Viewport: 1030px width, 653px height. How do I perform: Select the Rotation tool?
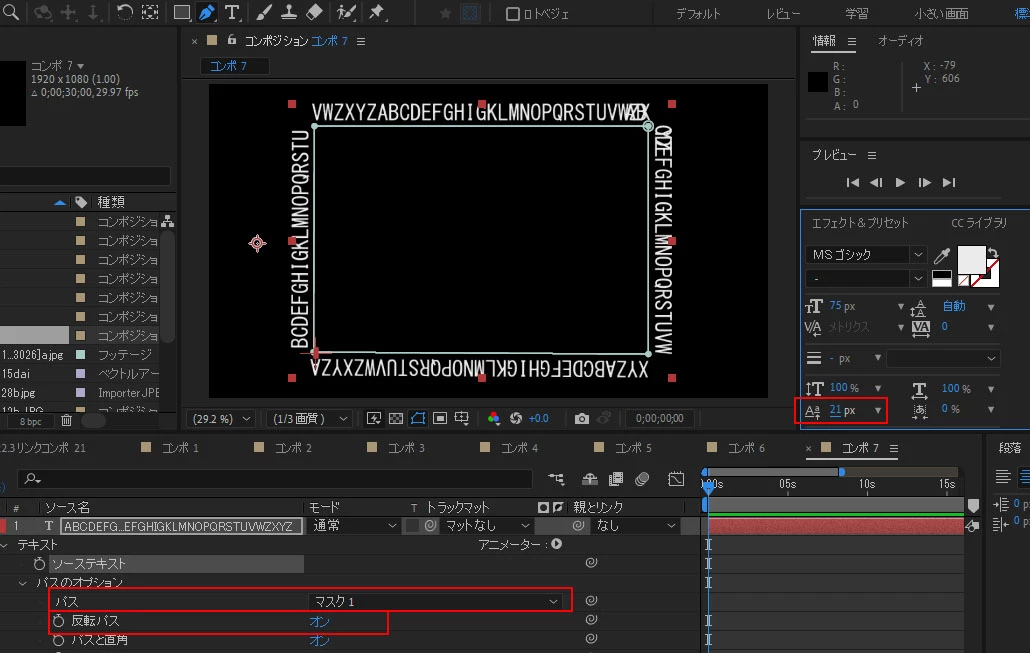coord(125,12)
